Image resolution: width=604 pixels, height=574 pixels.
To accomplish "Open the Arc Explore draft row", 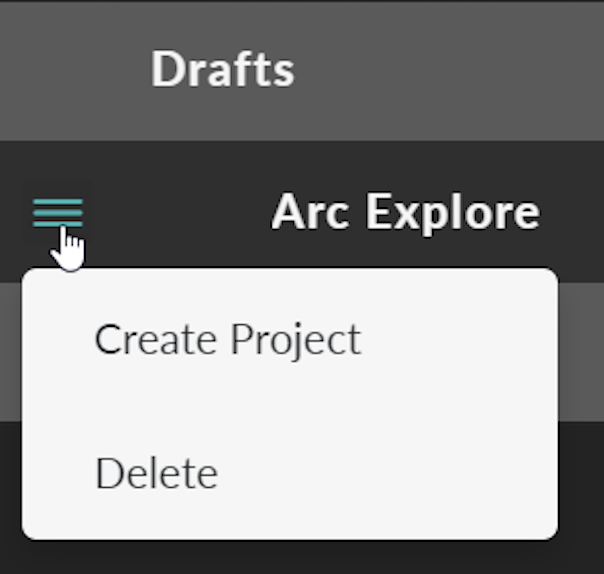I will 302,212.
